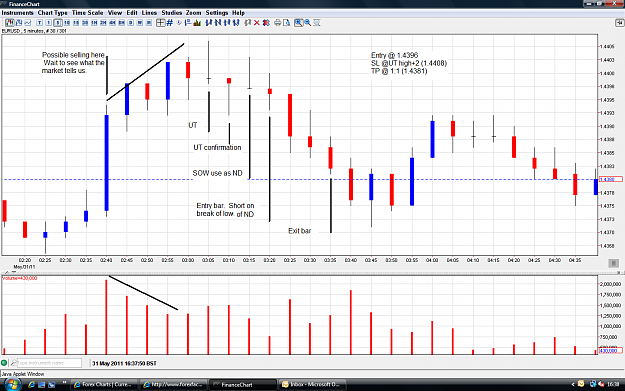Open the Help menu

pyautogui.click(x=238, y=13)
